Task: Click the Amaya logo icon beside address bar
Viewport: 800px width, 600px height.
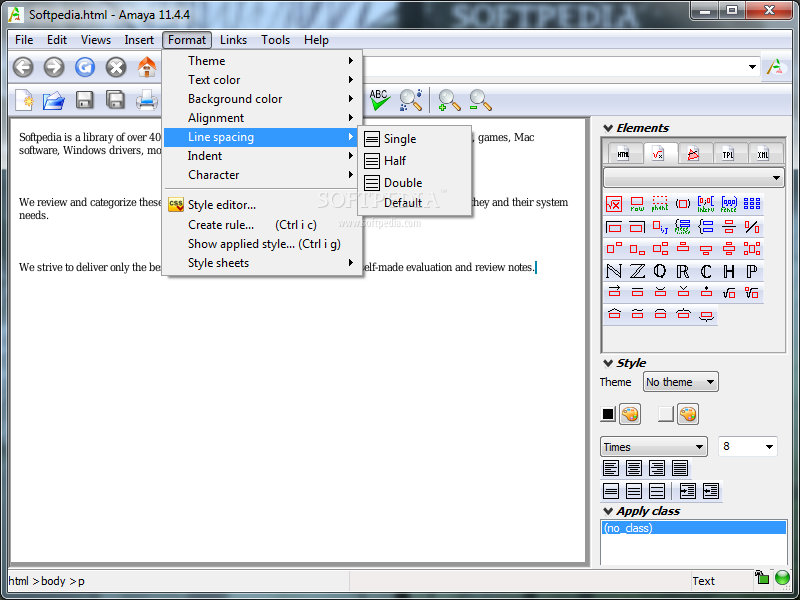Action: pos(776,67)
